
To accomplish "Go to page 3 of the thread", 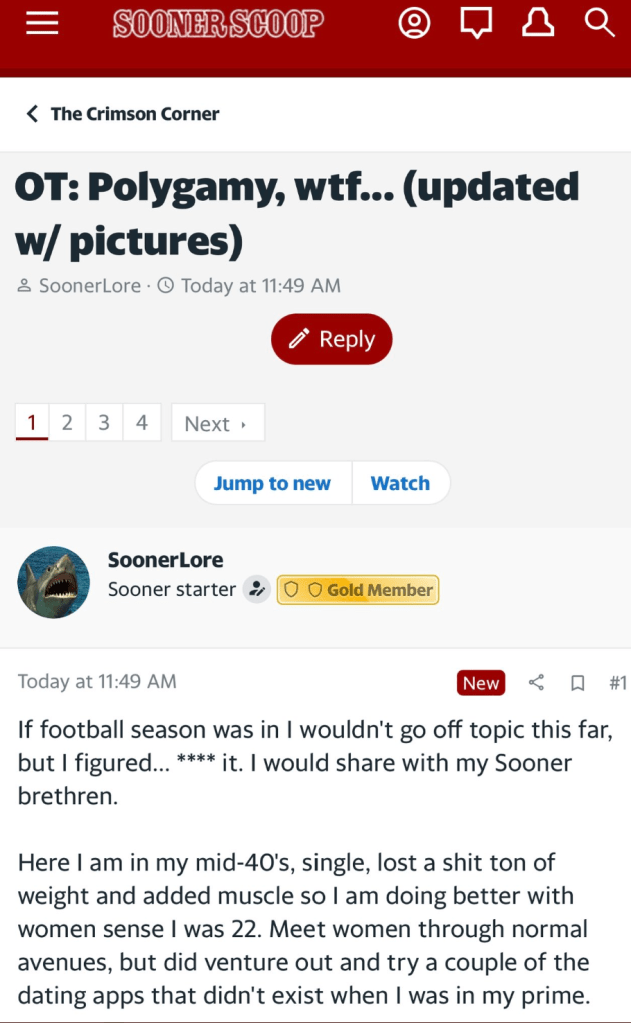I will tap(104, 423).
